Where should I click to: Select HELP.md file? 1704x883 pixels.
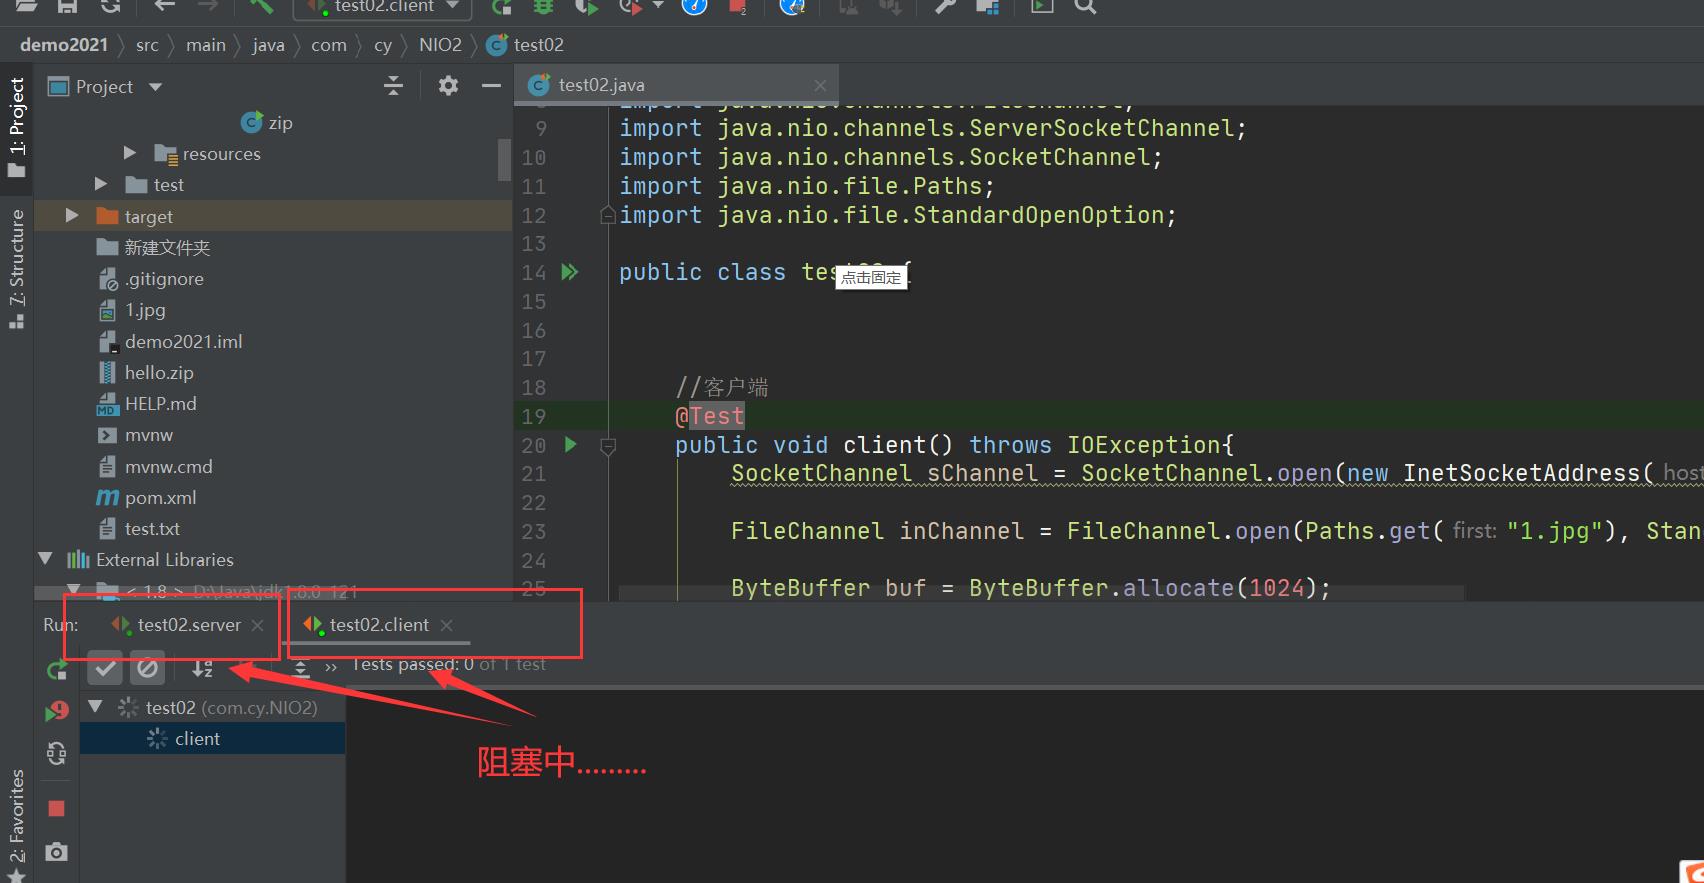(x=147, y=403)
